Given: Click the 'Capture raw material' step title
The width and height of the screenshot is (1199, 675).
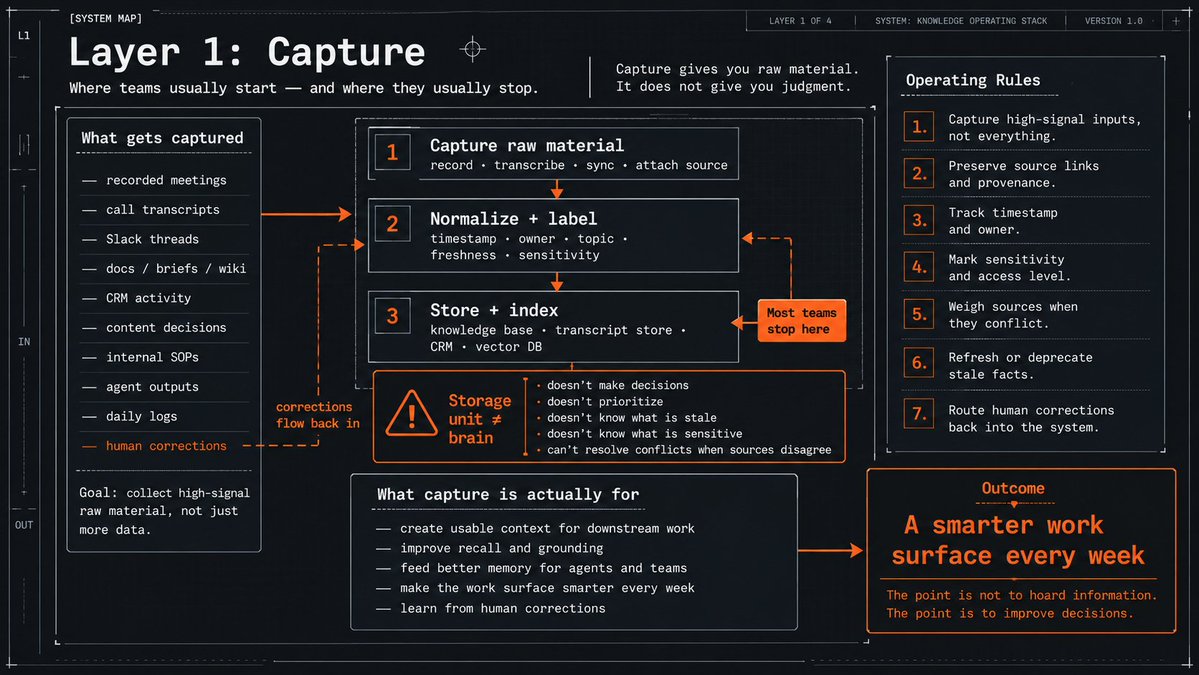Looking at the screenshot, I should pos(527,145).
